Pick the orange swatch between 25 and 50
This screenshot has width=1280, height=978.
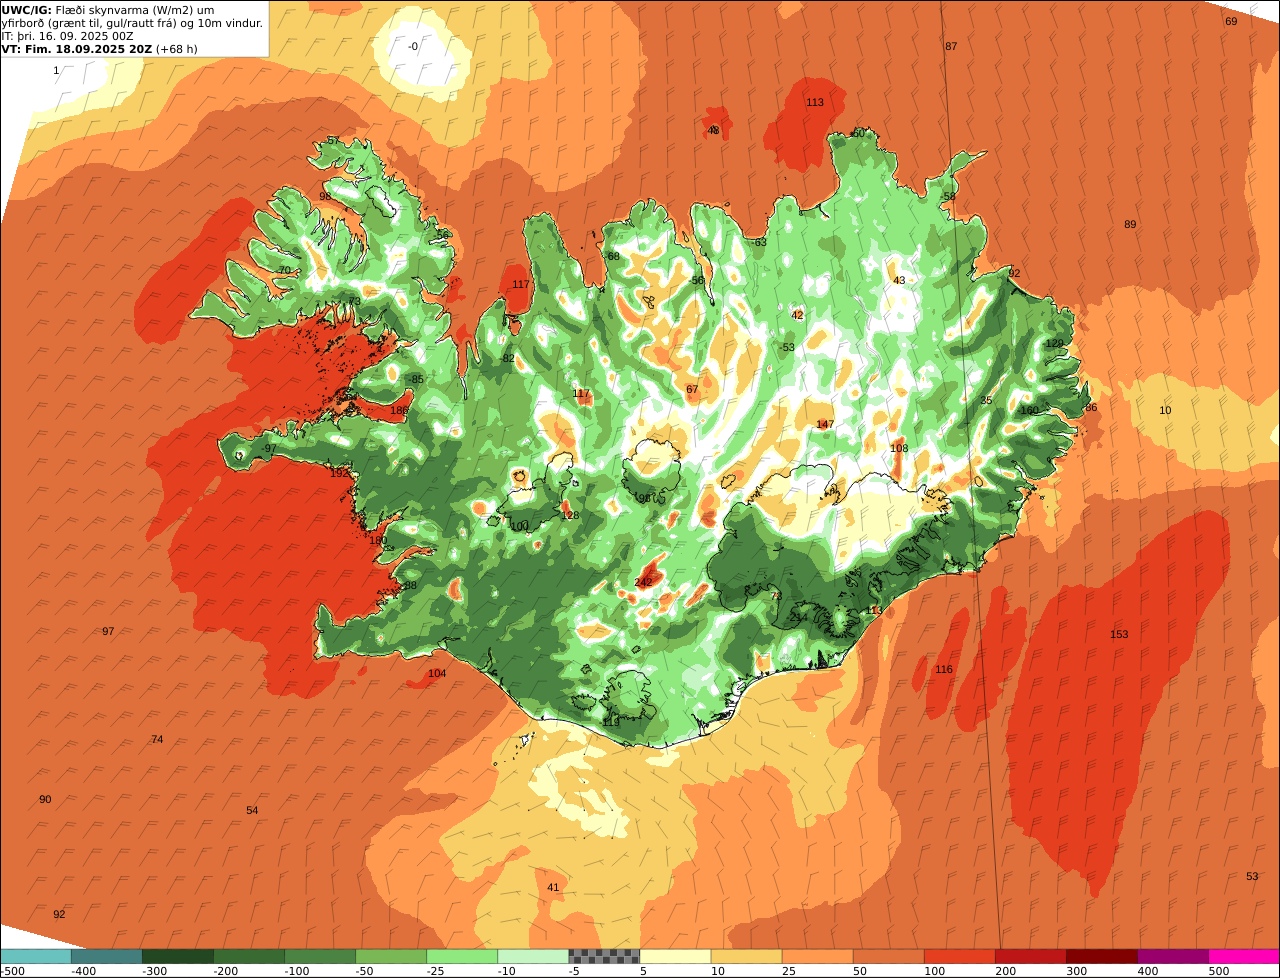(x=817, y=956)
